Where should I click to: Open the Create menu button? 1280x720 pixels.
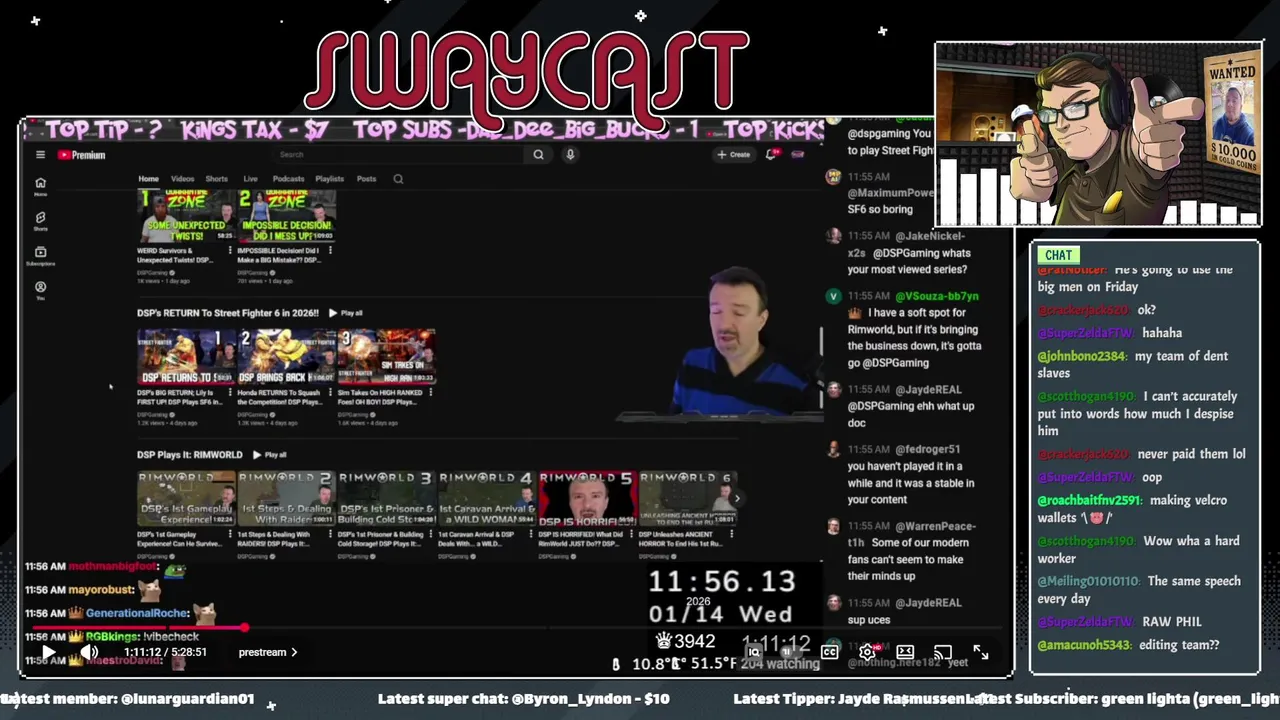(x=733, y=155)
